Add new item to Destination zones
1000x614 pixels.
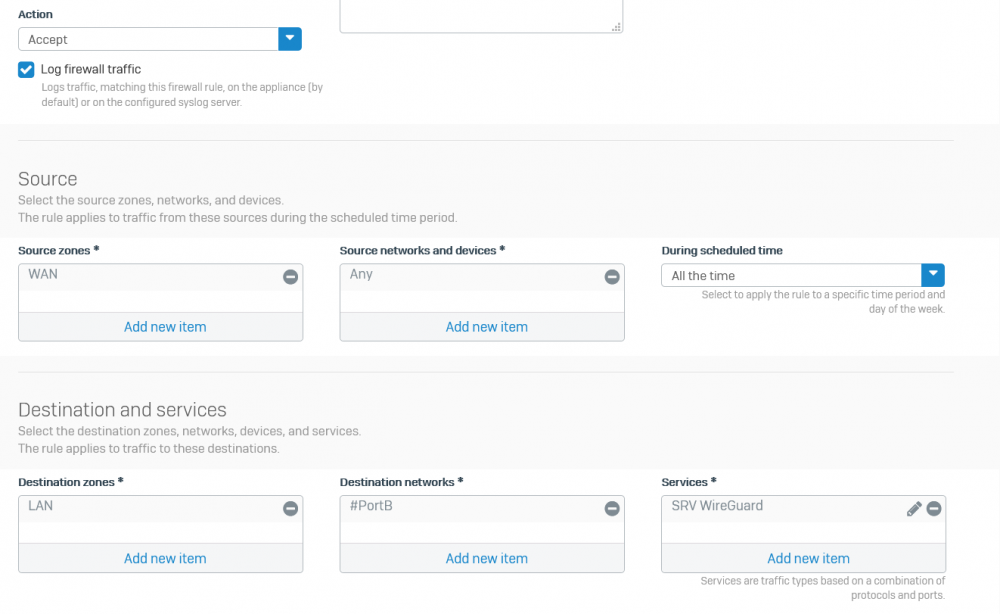tap(165, 558)
